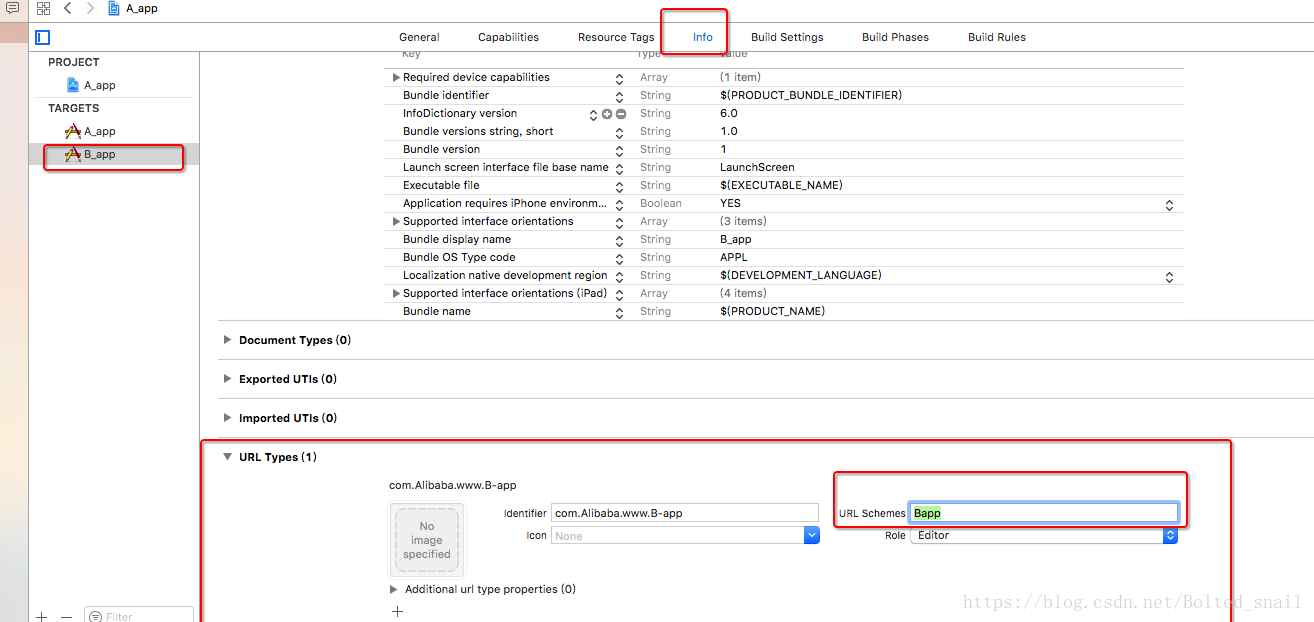Click the A_app file icon in the jump bar
Viewport: 1314px width, 622px height.
pyautogui.click(x=115, y=8)
